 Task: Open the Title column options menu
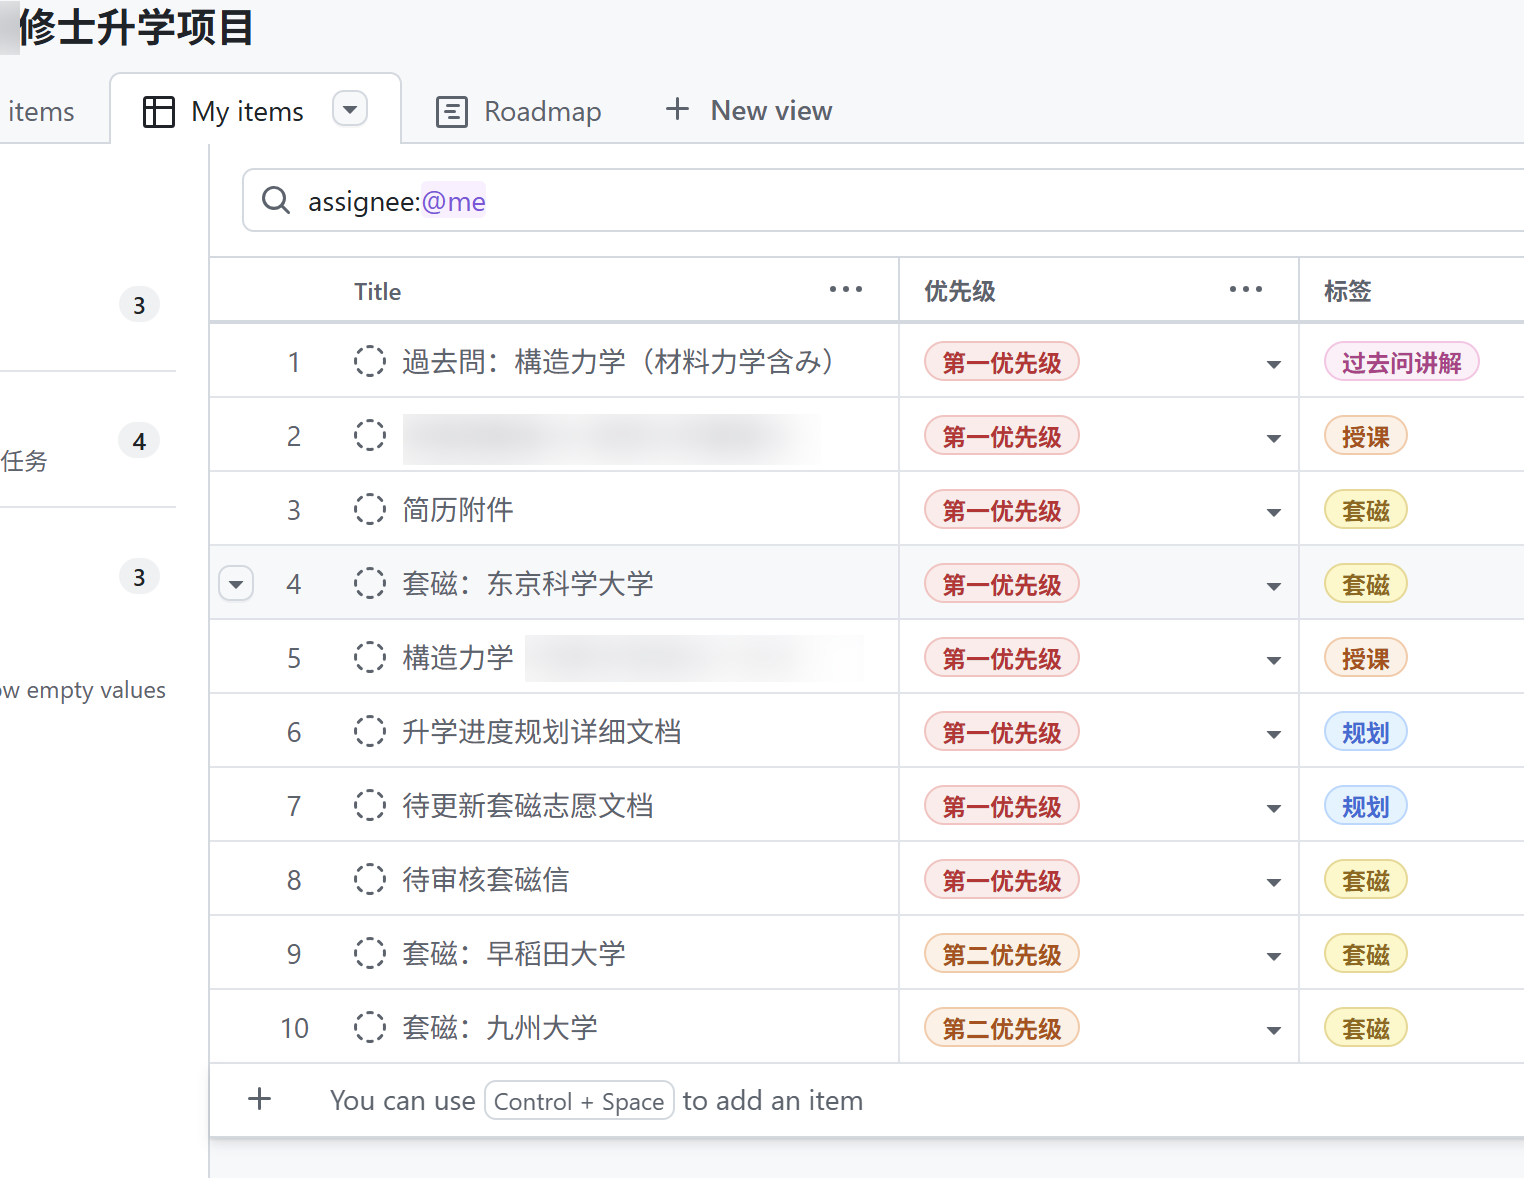pos(845,290)
